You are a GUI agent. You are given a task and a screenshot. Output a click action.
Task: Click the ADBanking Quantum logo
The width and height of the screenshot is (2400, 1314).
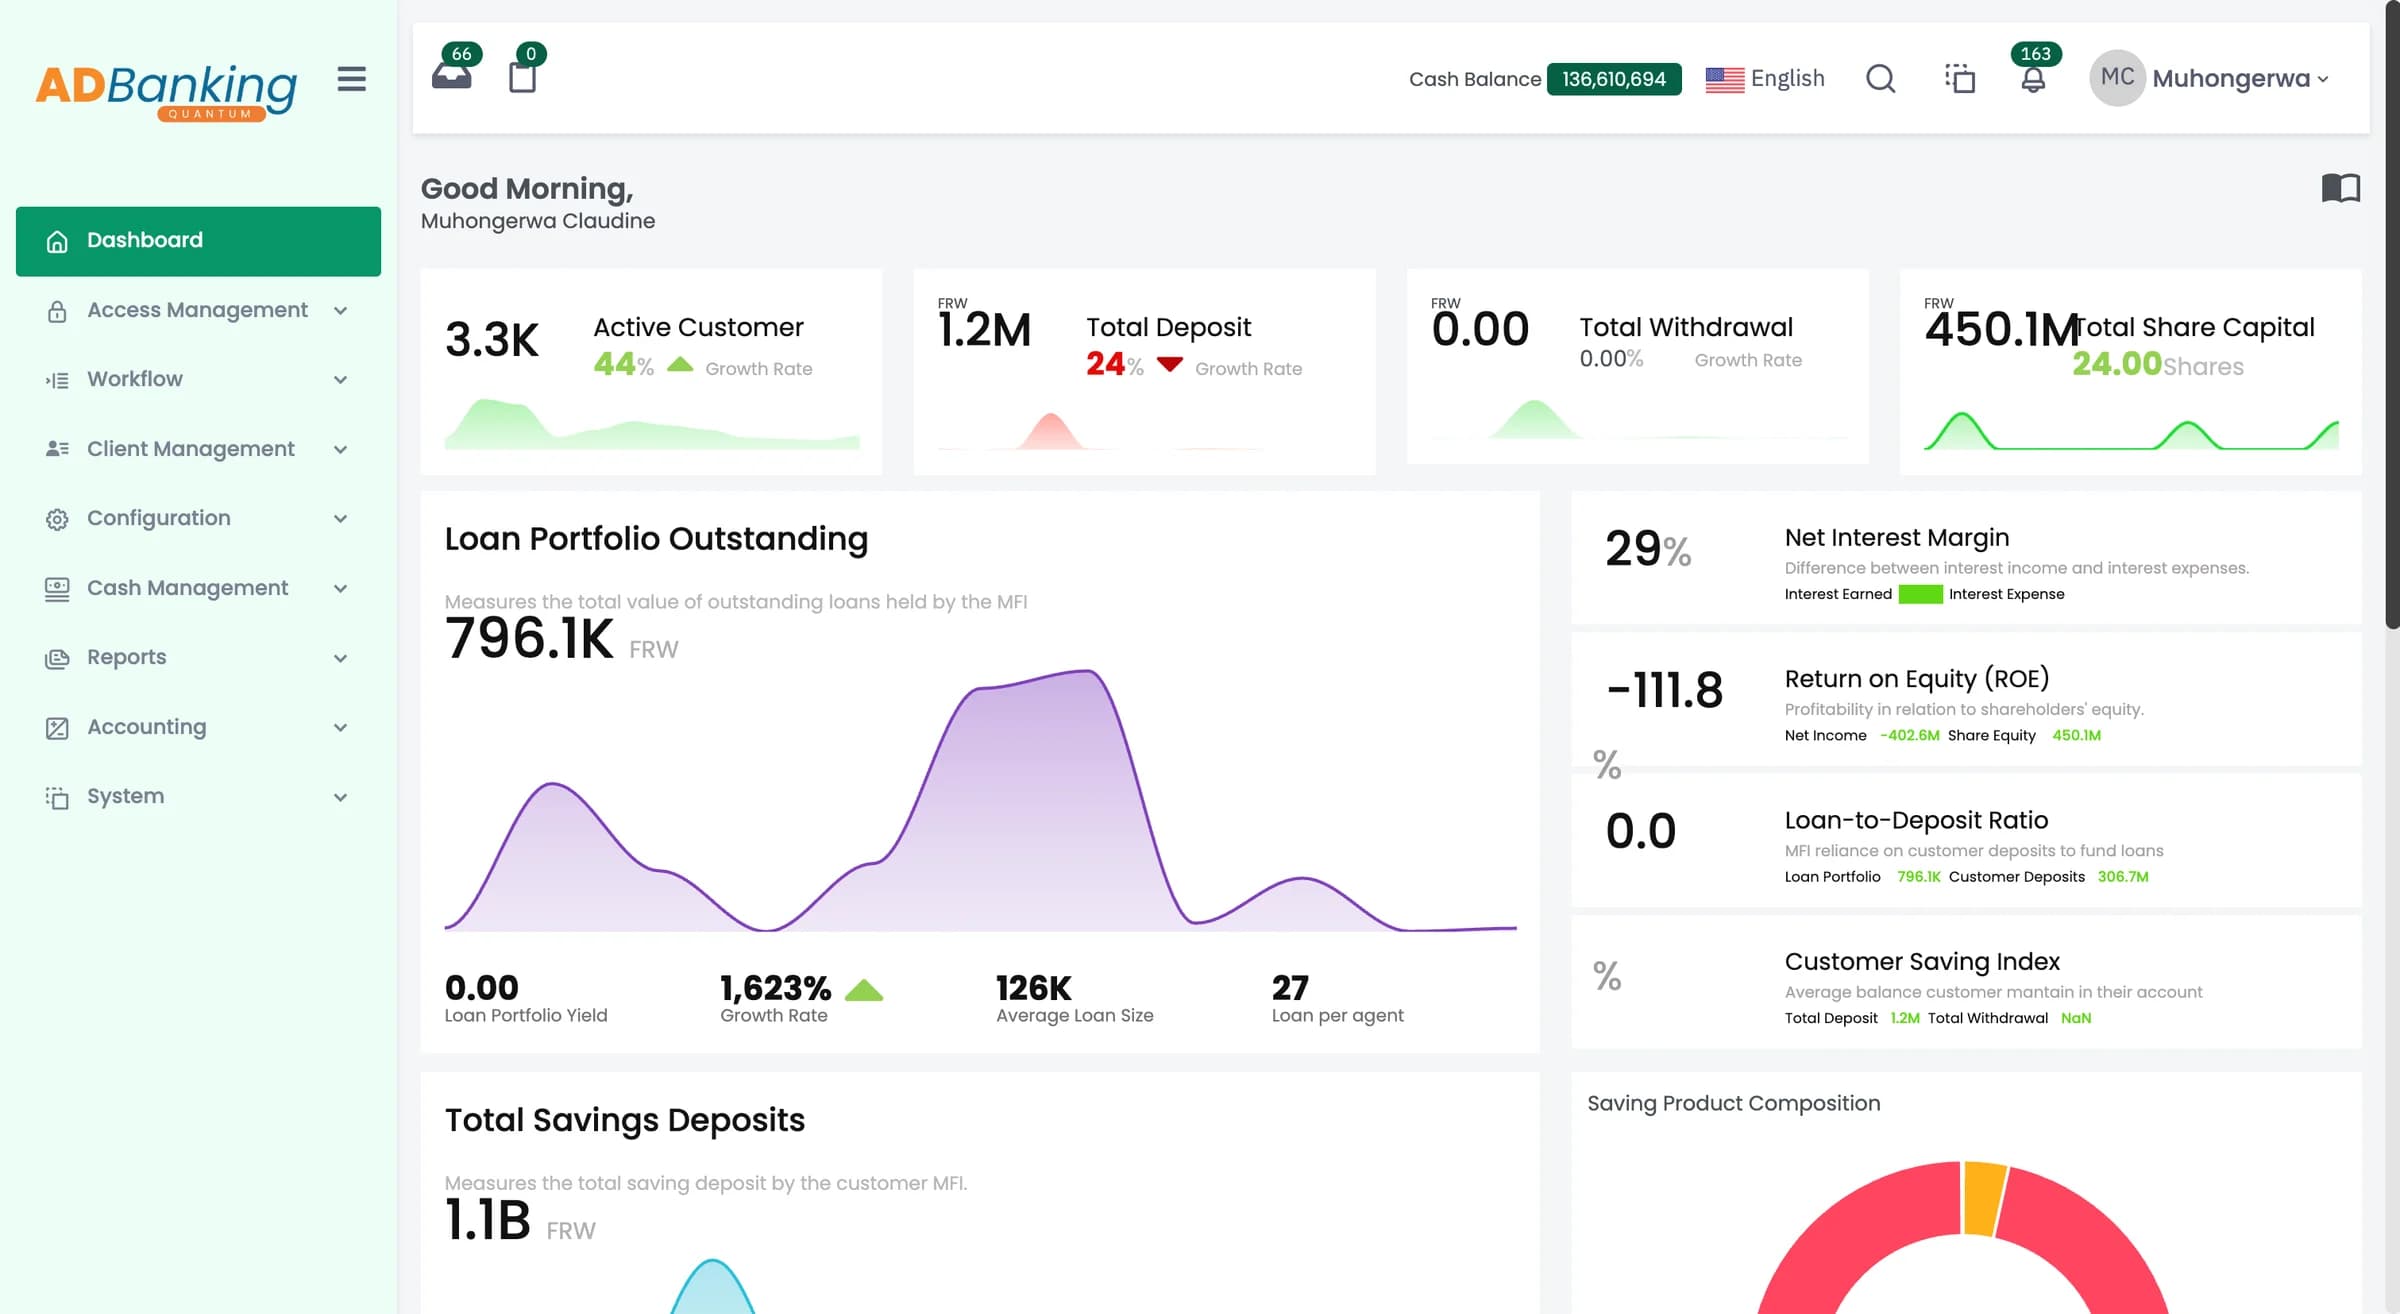pos(166,92)
